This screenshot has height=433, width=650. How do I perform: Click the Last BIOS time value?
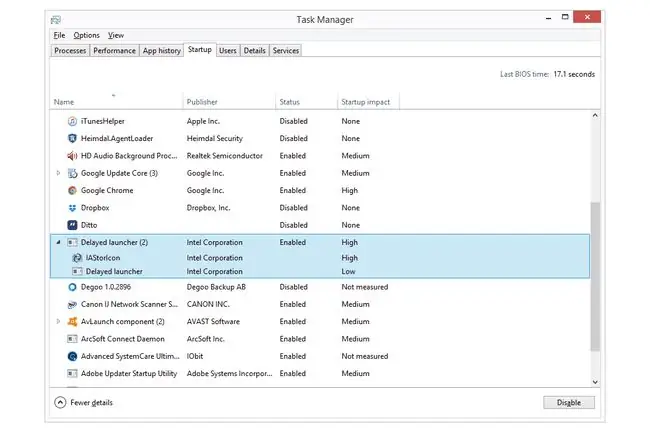pos(574,74)
